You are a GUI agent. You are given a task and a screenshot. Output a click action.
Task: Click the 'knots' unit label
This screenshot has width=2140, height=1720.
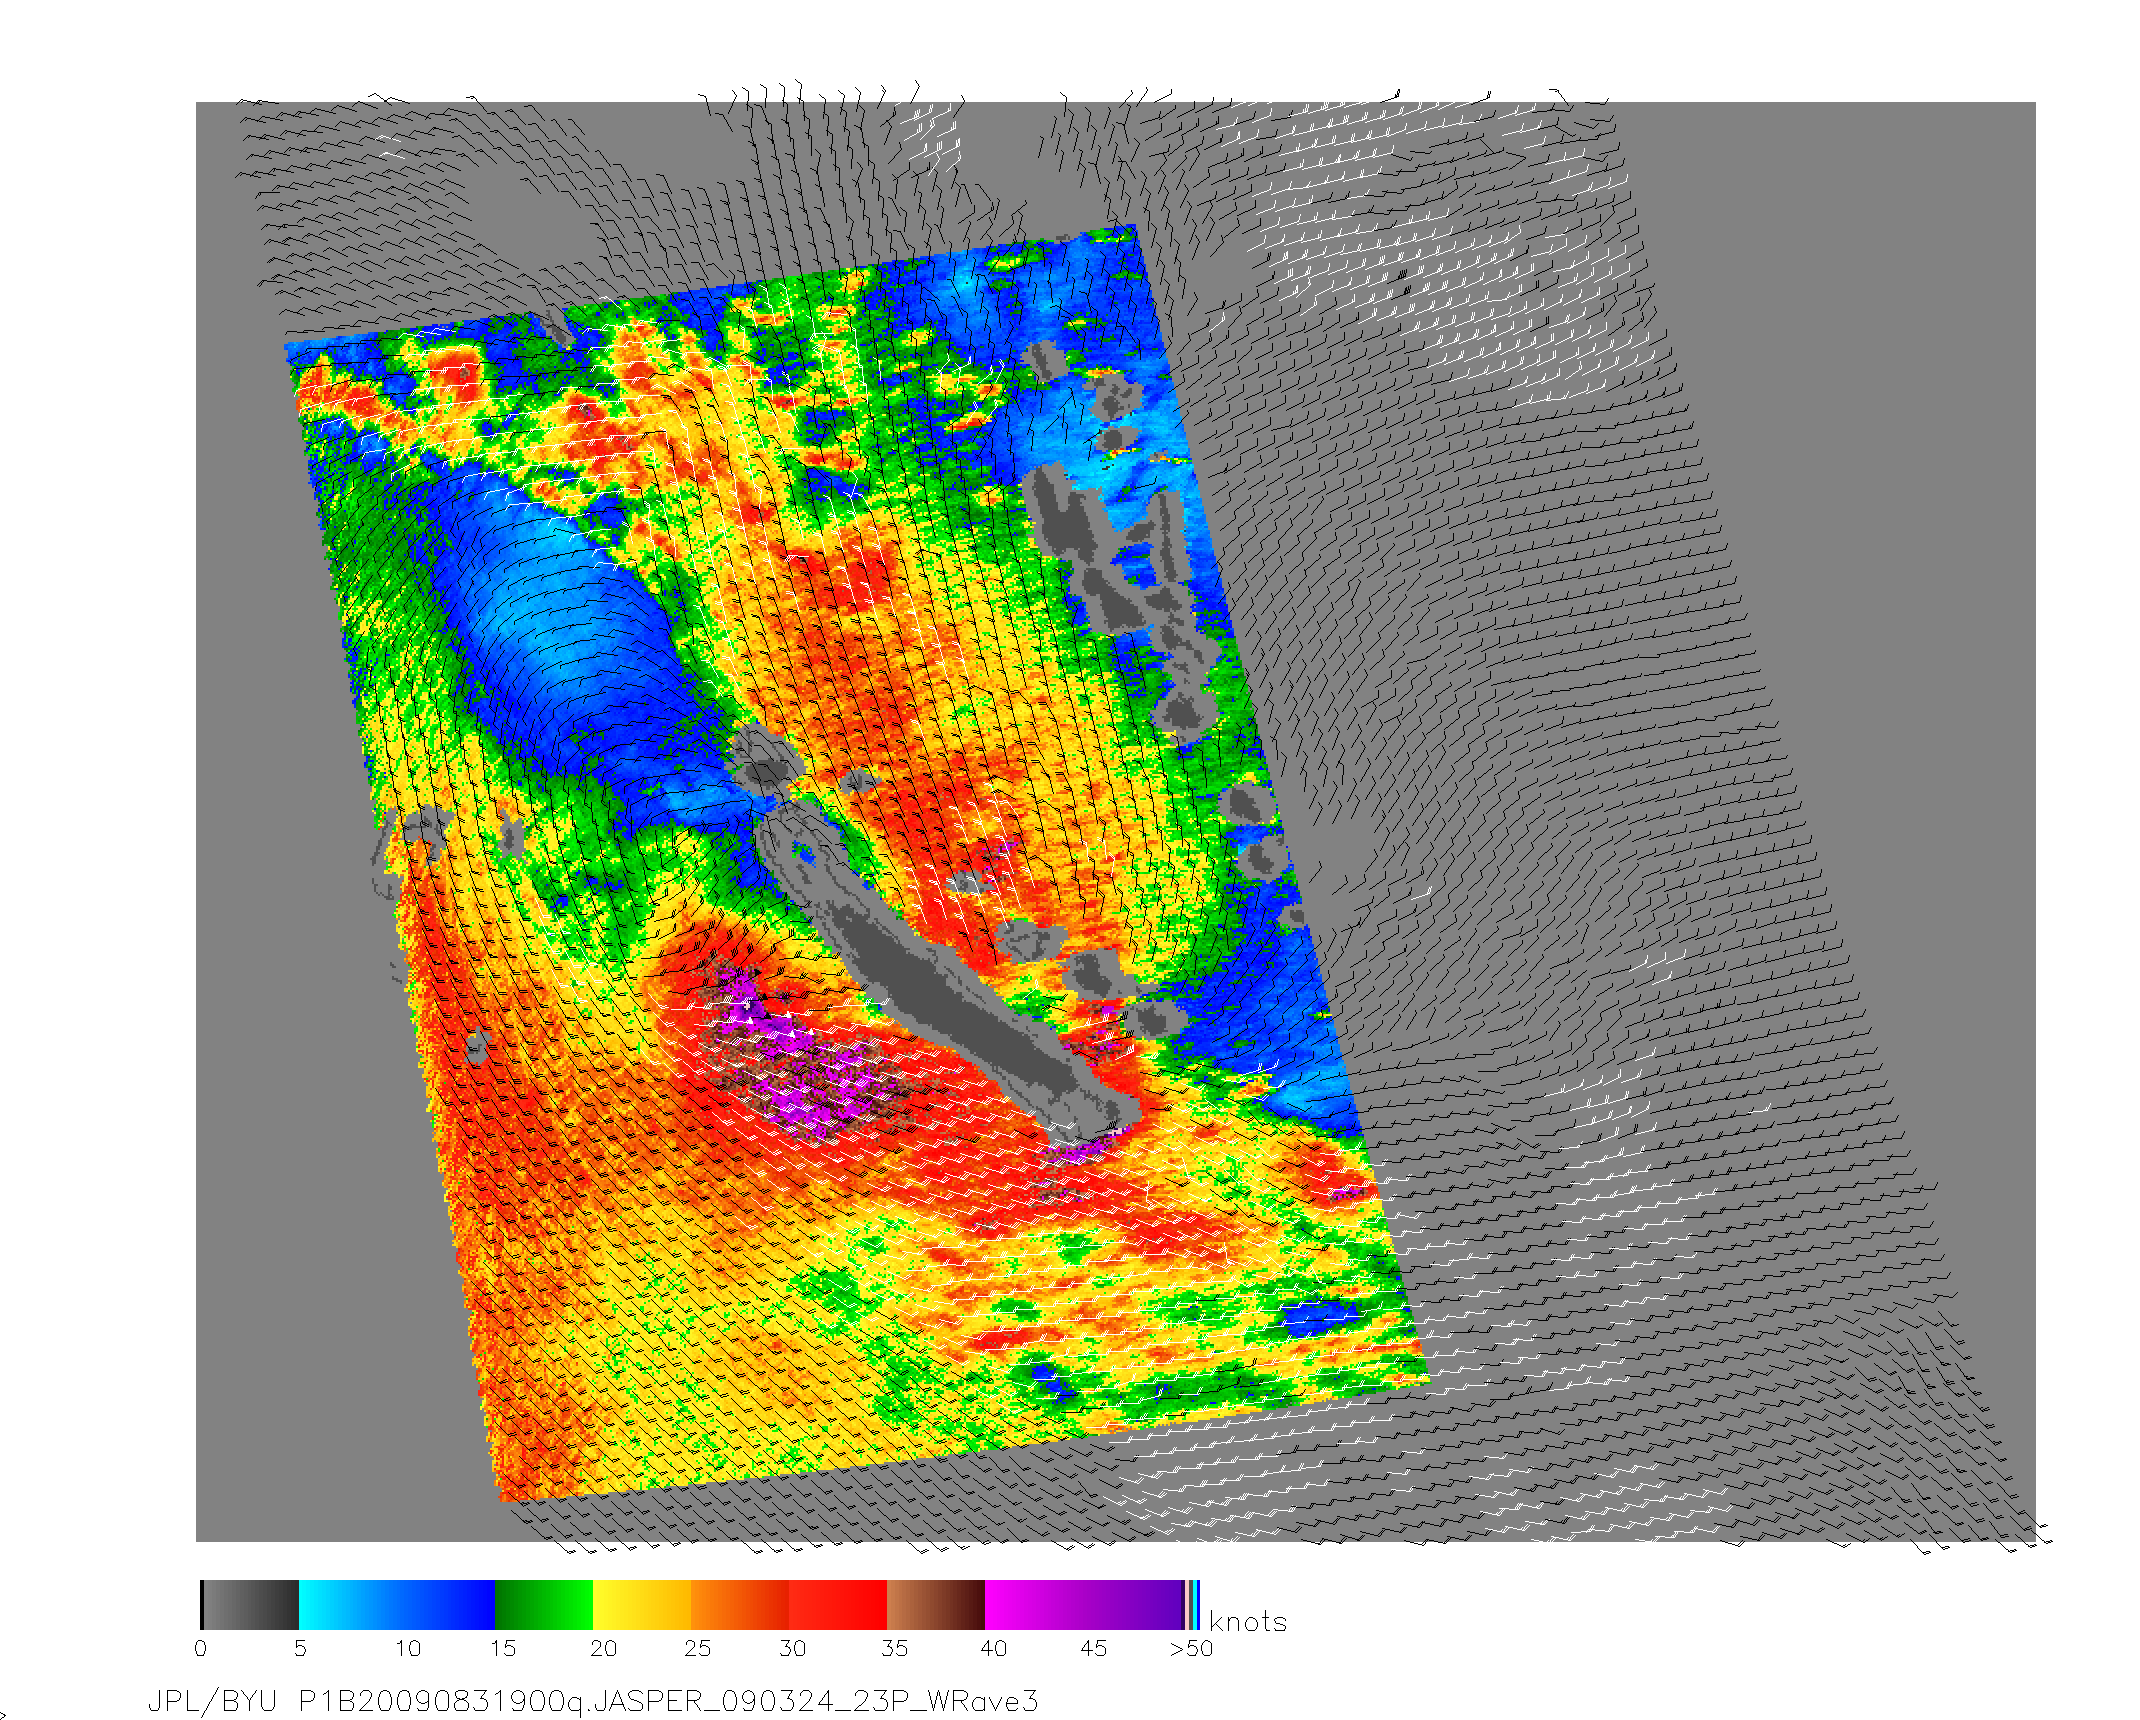tap(1248, 1621)
